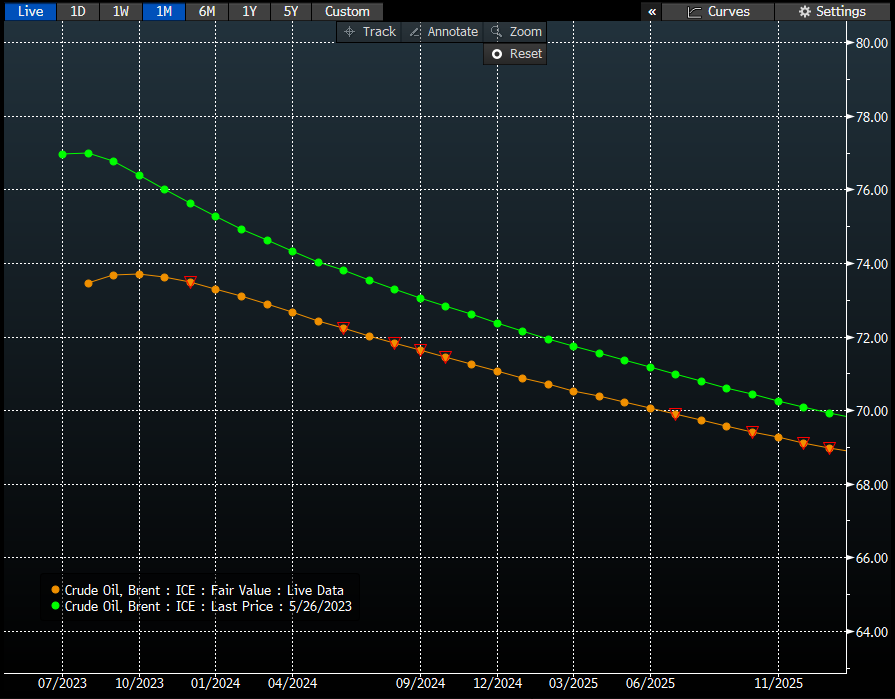The image size is (895, 699).
Task: Click the green Last Price legend dot
Action: (x=55, y=606)
